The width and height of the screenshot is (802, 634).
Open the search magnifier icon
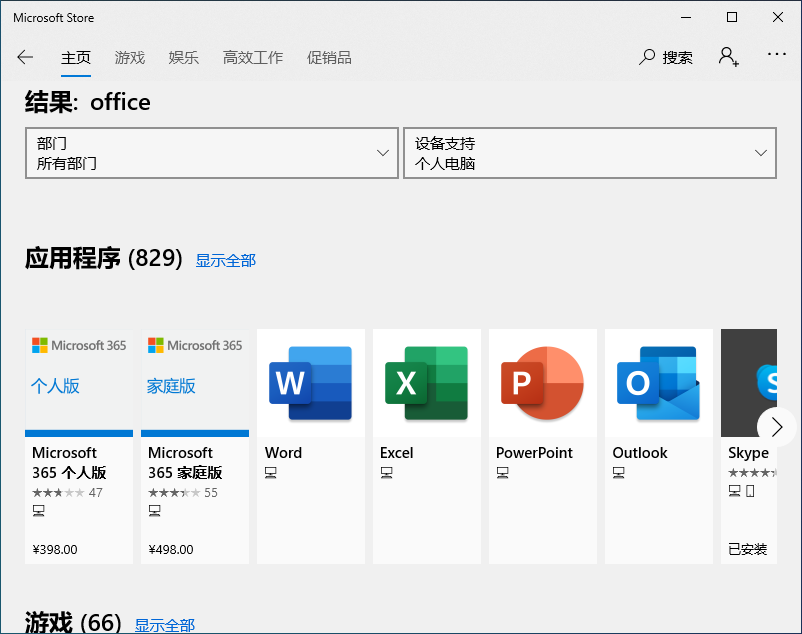648,57
